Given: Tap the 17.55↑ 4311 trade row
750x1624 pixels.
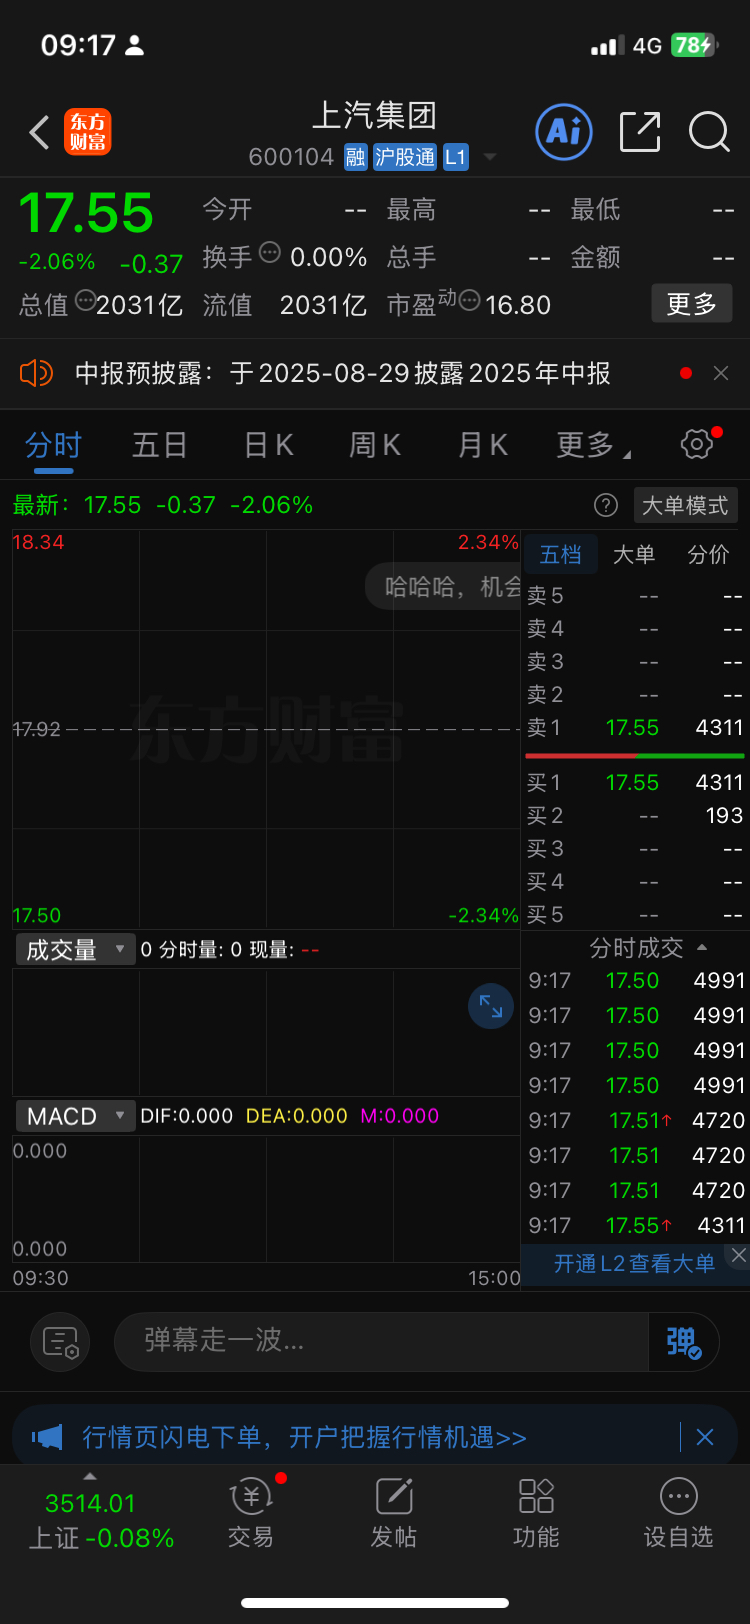Looking at the screenshot, I should pos(636,1225).
